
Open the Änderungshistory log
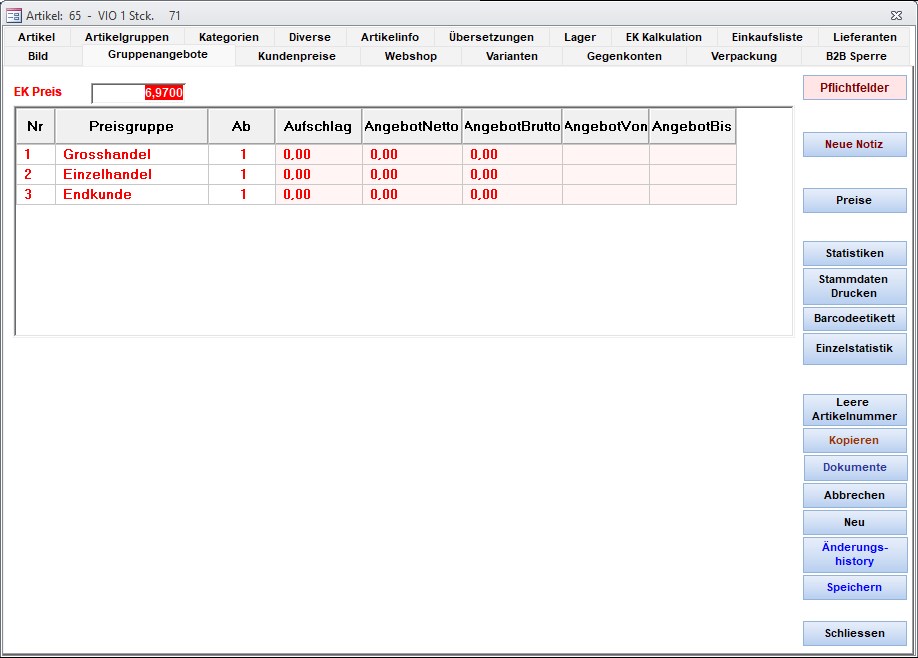(x=854, y=554)
